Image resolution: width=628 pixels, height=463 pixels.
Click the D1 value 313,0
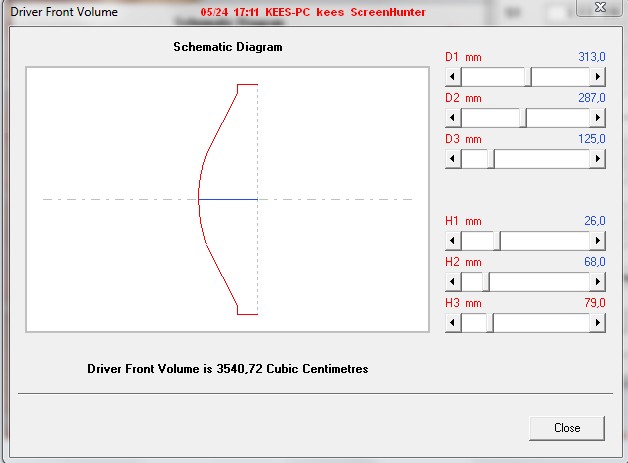tap(592, 57)
